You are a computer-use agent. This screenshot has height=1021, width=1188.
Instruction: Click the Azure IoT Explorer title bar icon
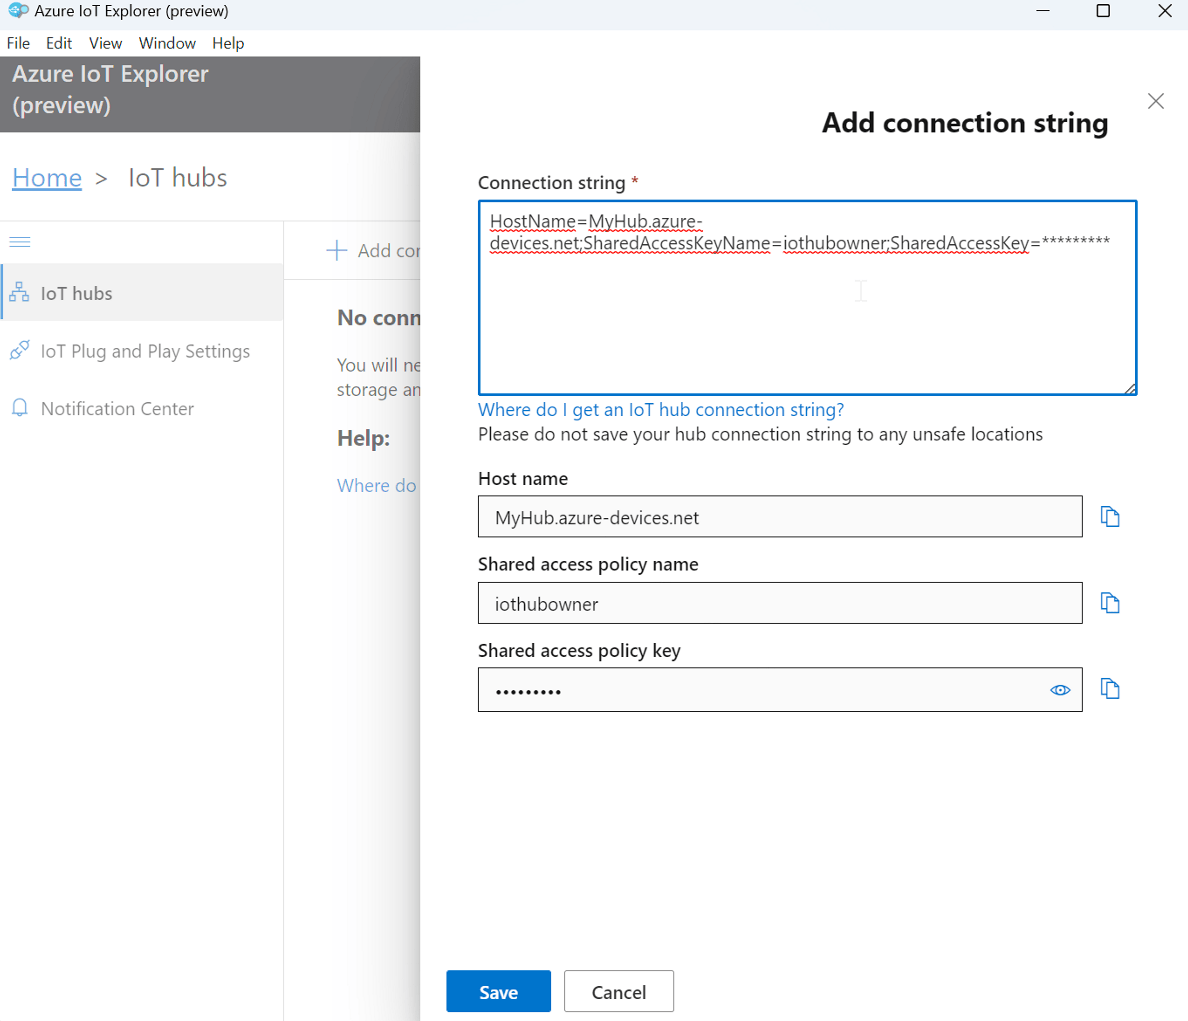pyautogui.click(x=16, y=11)
